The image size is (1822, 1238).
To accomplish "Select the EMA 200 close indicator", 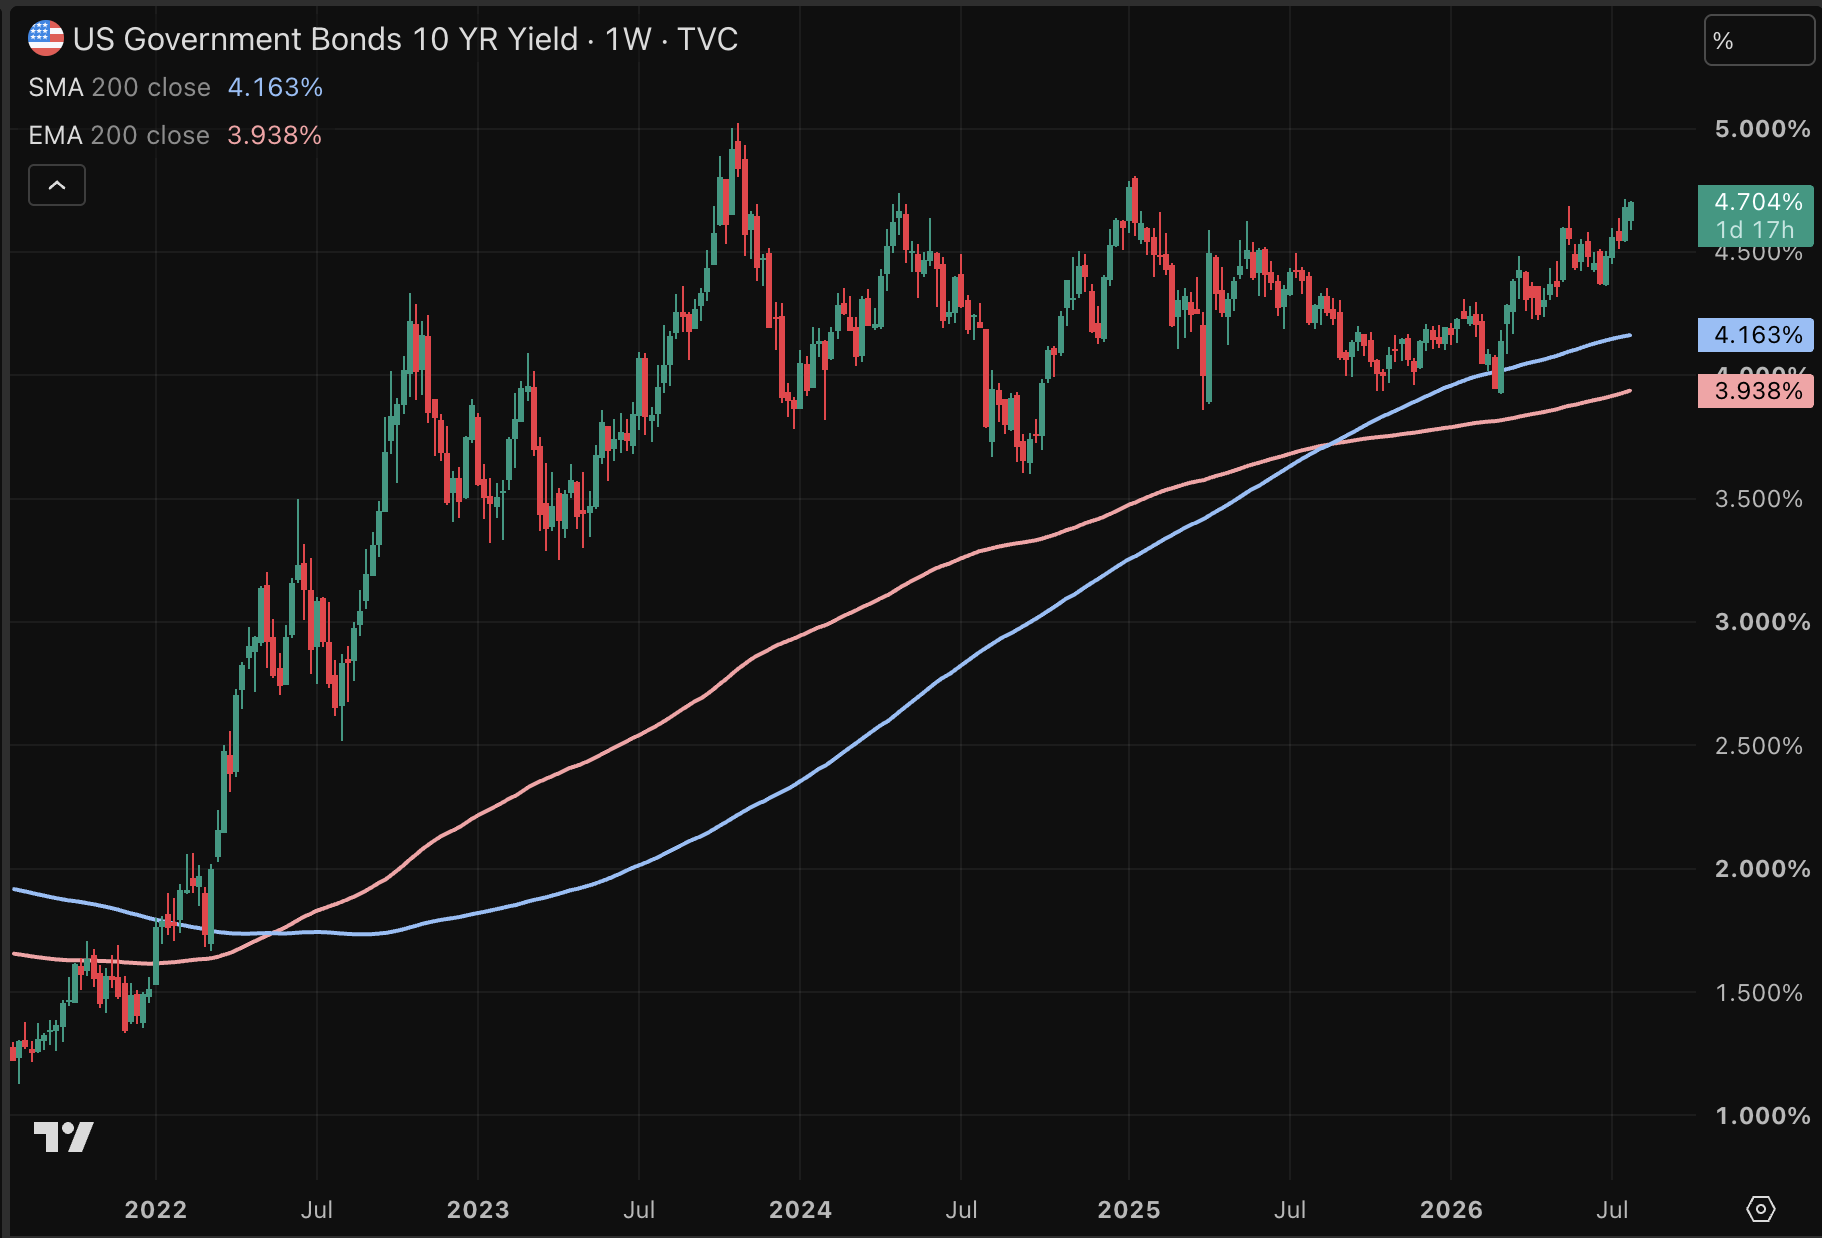I will (x=119, y=136).
